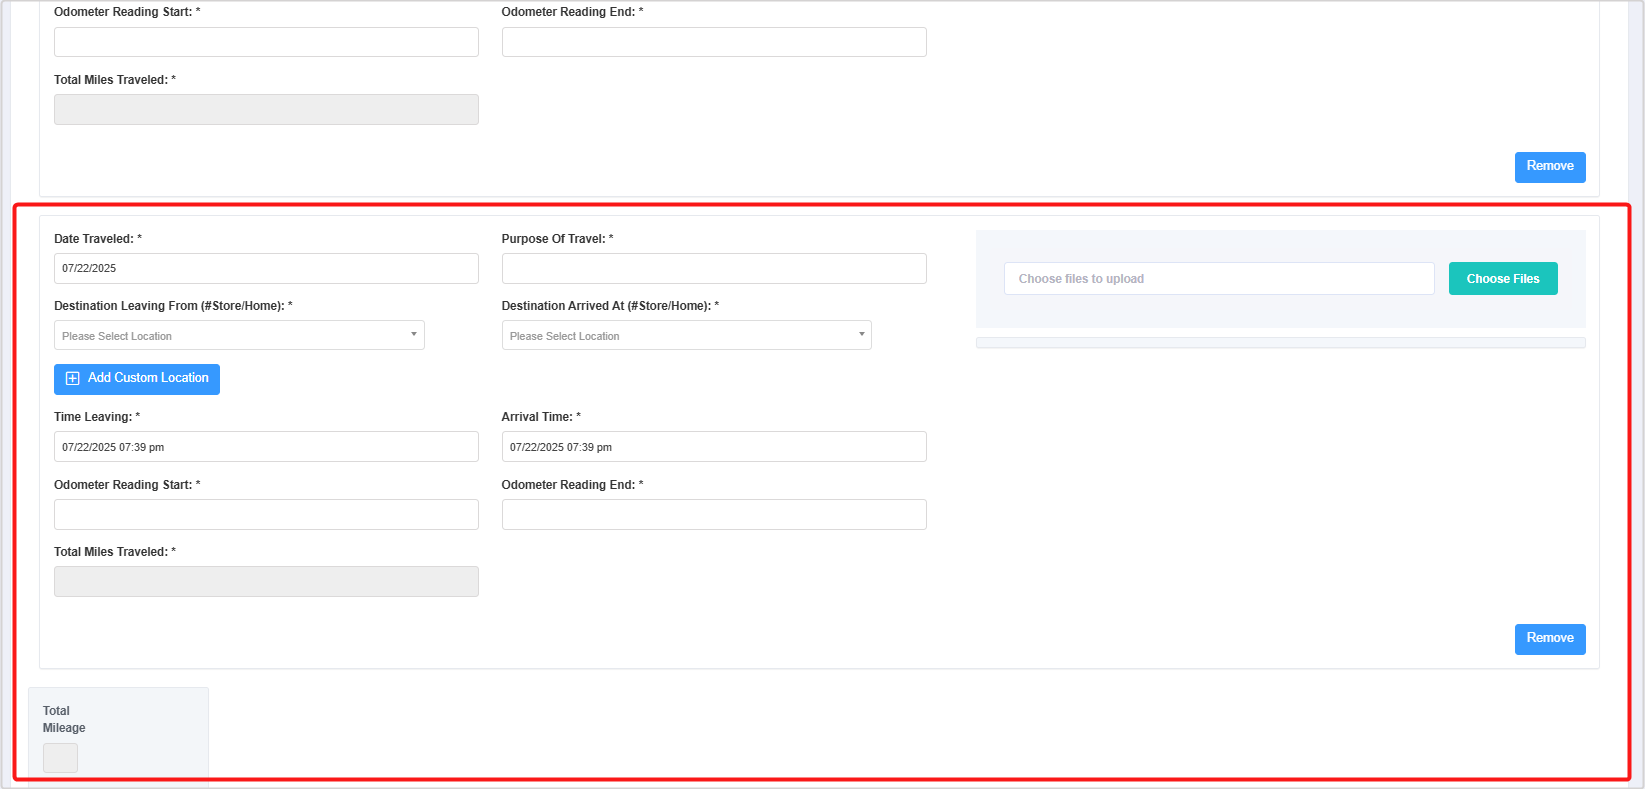Click Odometer Reading End field below Arrival Time
The image size is (1645, 789).
pos(713,515)
